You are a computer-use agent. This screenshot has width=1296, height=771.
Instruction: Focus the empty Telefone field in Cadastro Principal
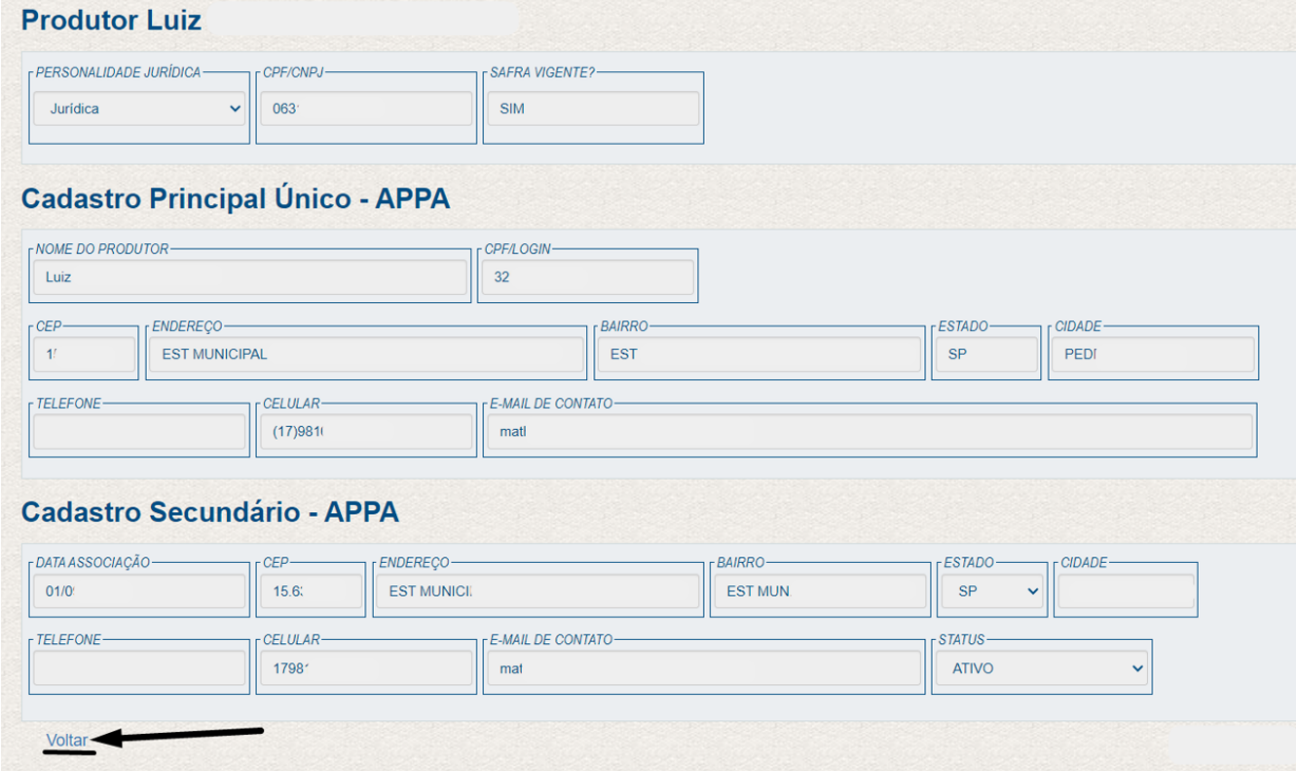139,432
